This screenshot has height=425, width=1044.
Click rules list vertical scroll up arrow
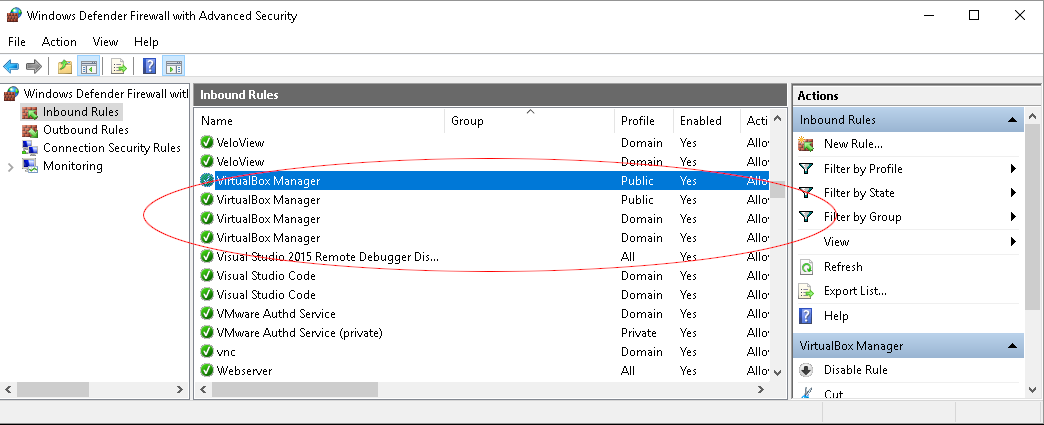click(777, 121)
